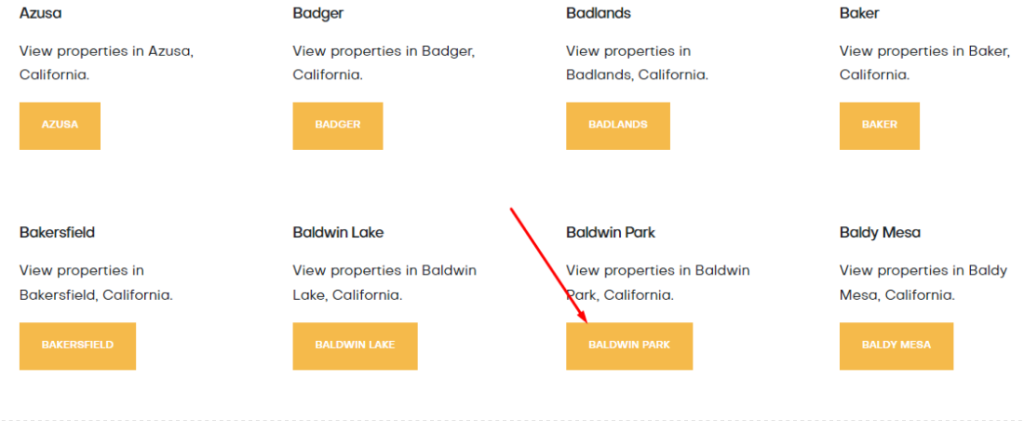Click the Baldwin Park heading title

point(610,233)
